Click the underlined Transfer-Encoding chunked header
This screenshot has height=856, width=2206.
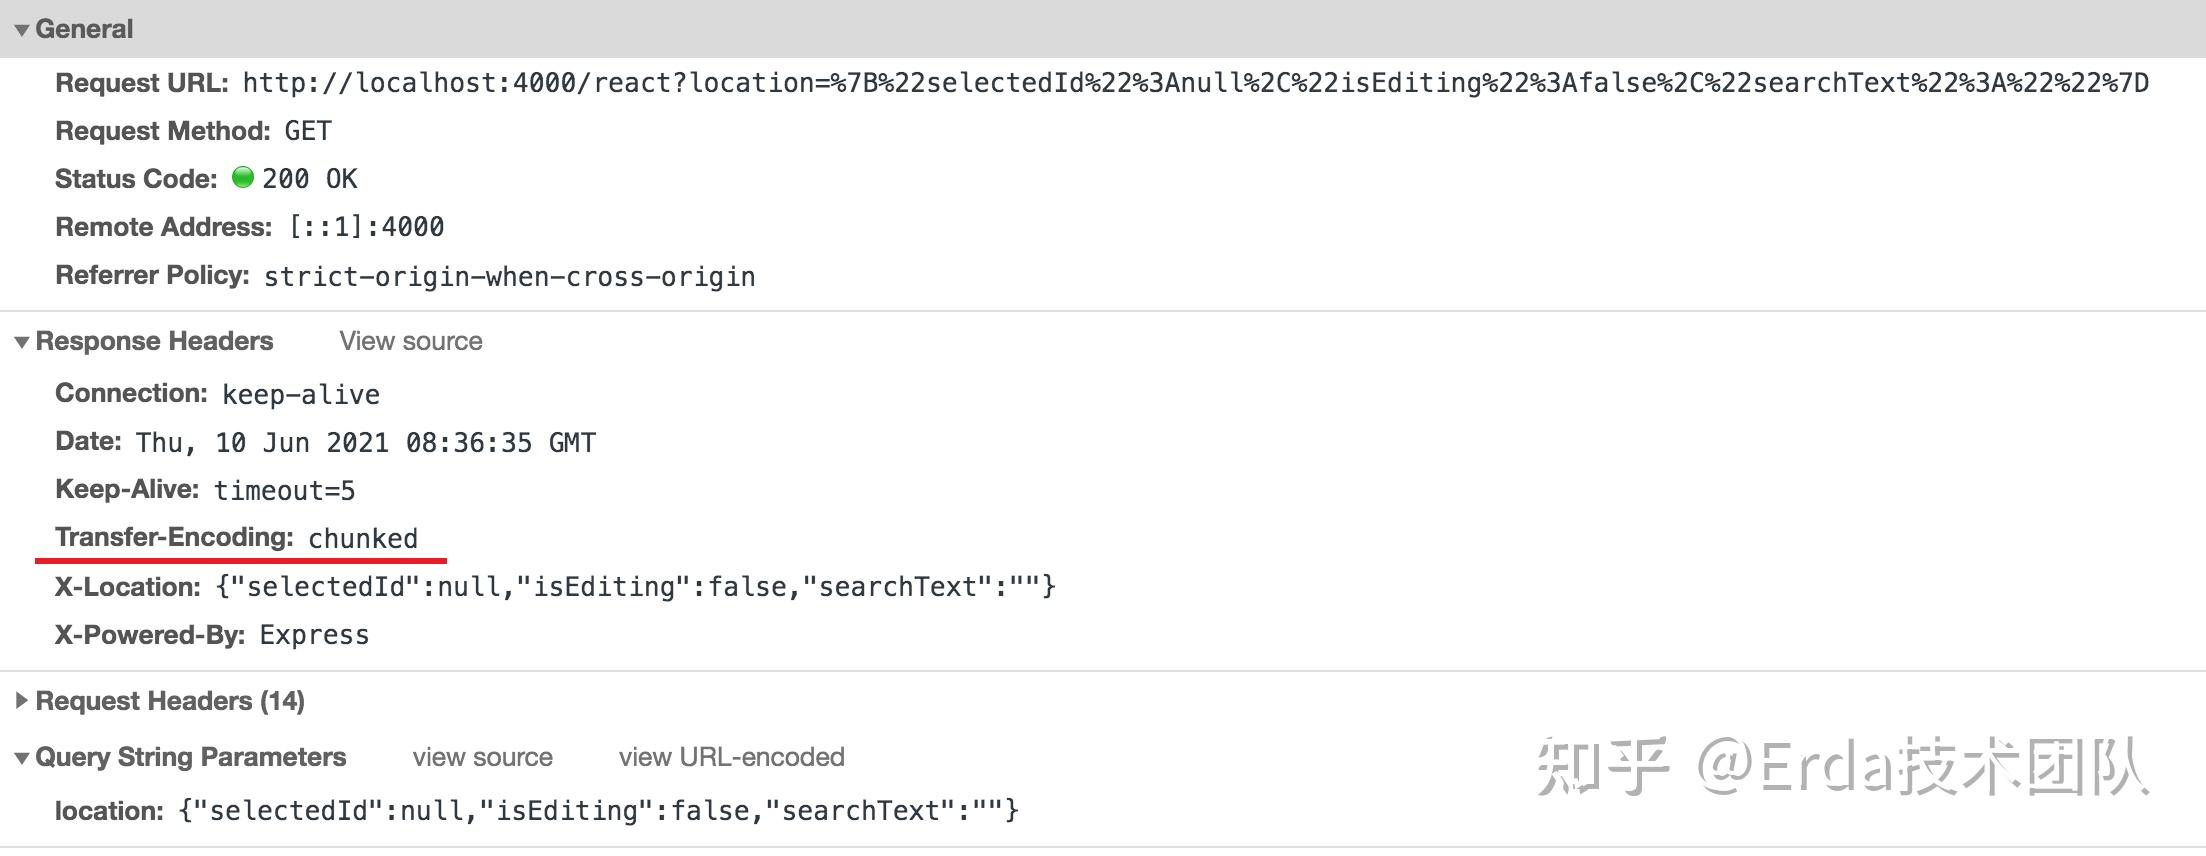(x=362, y=538)
